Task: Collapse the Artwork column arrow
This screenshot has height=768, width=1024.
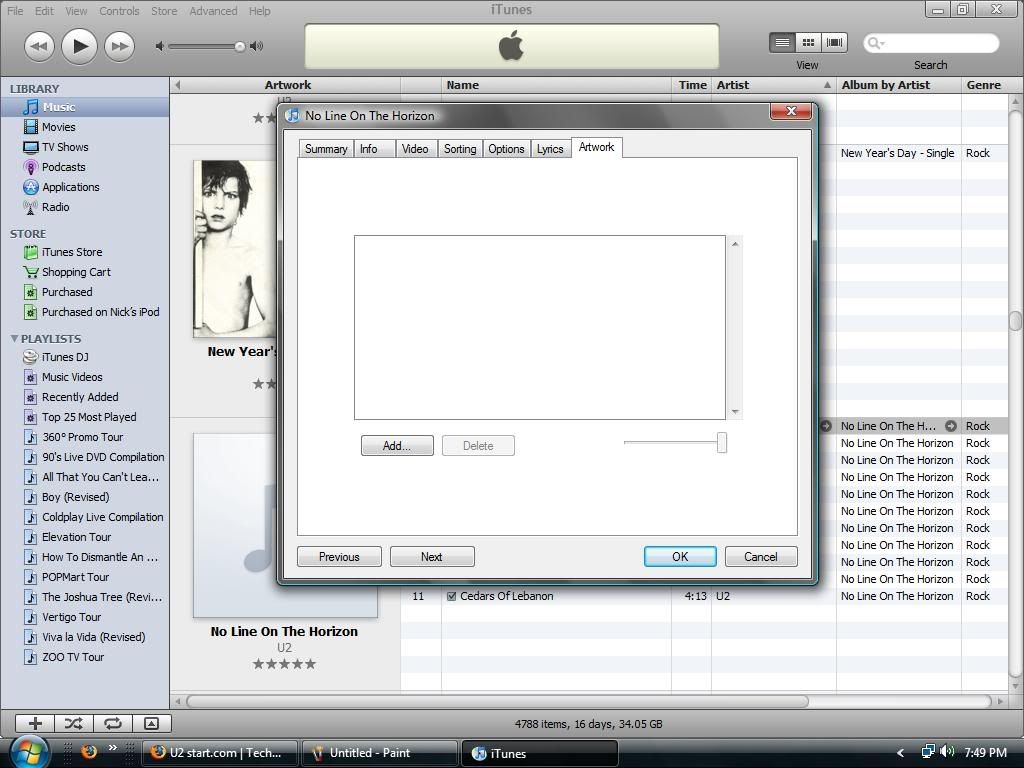Action: pyautogui.click(x=178, y=85)
